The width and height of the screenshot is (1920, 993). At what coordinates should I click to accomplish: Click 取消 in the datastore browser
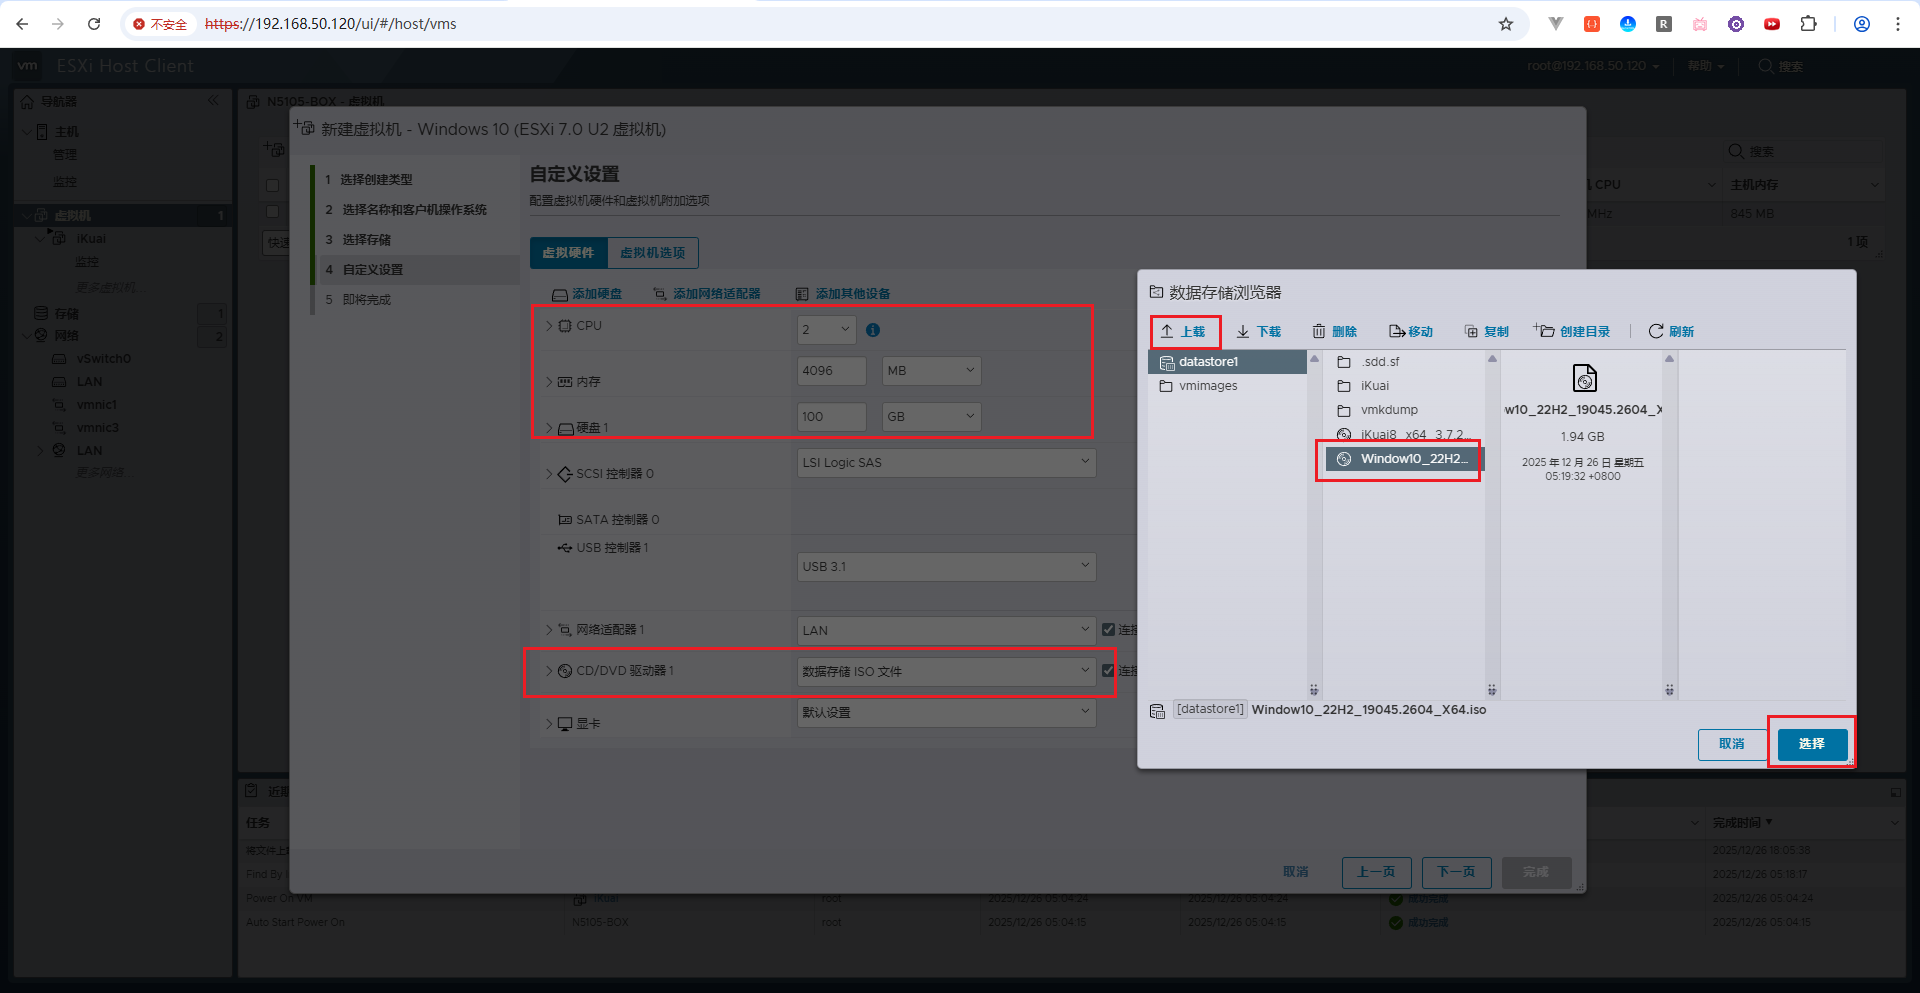(1731, 744)
